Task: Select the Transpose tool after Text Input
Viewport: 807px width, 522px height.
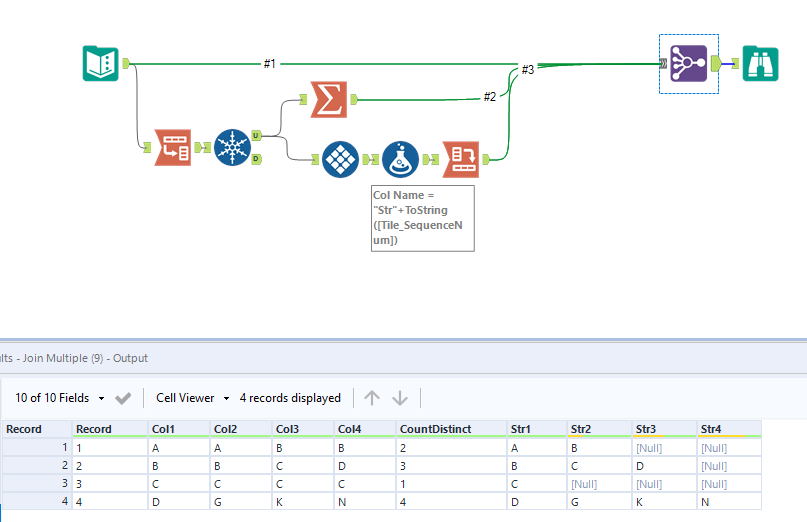Action: click(173, 148)
